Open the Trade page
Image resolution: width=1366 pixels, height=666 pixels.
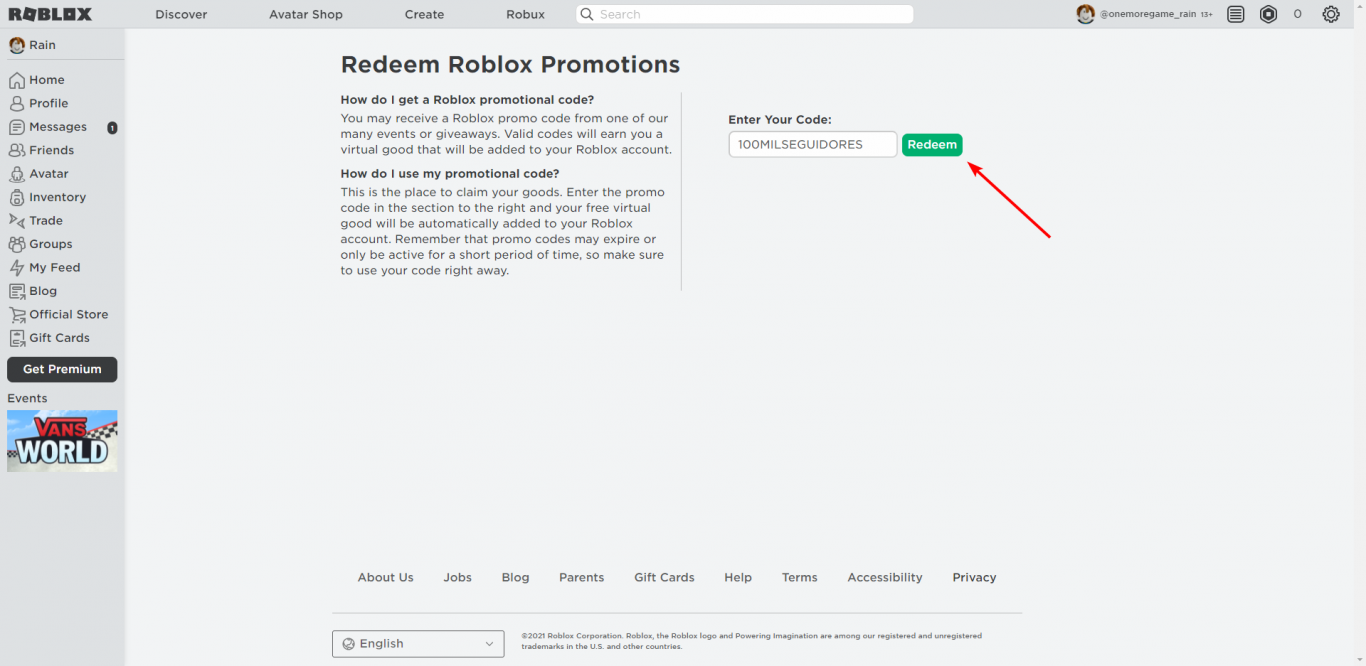click(44, 220)
